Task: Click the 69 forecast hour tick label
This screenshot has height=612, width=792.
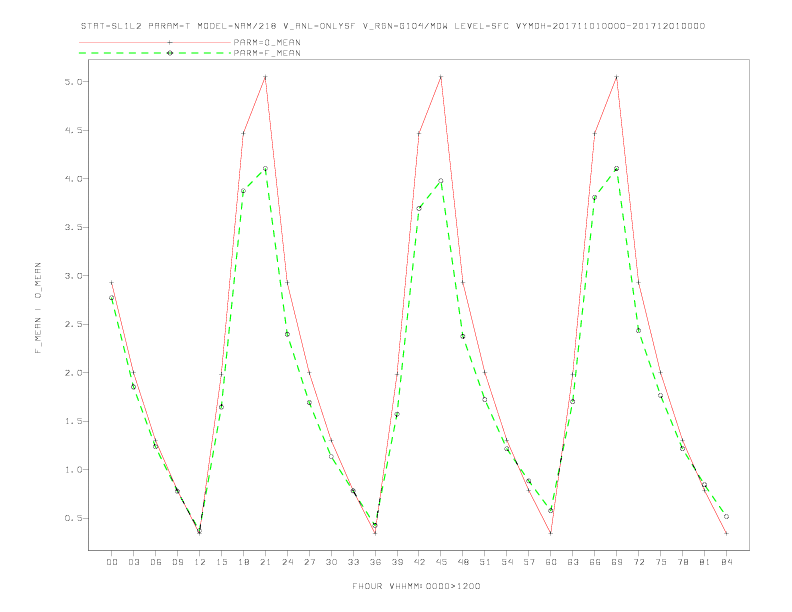Action: click(x=617, y=562)
